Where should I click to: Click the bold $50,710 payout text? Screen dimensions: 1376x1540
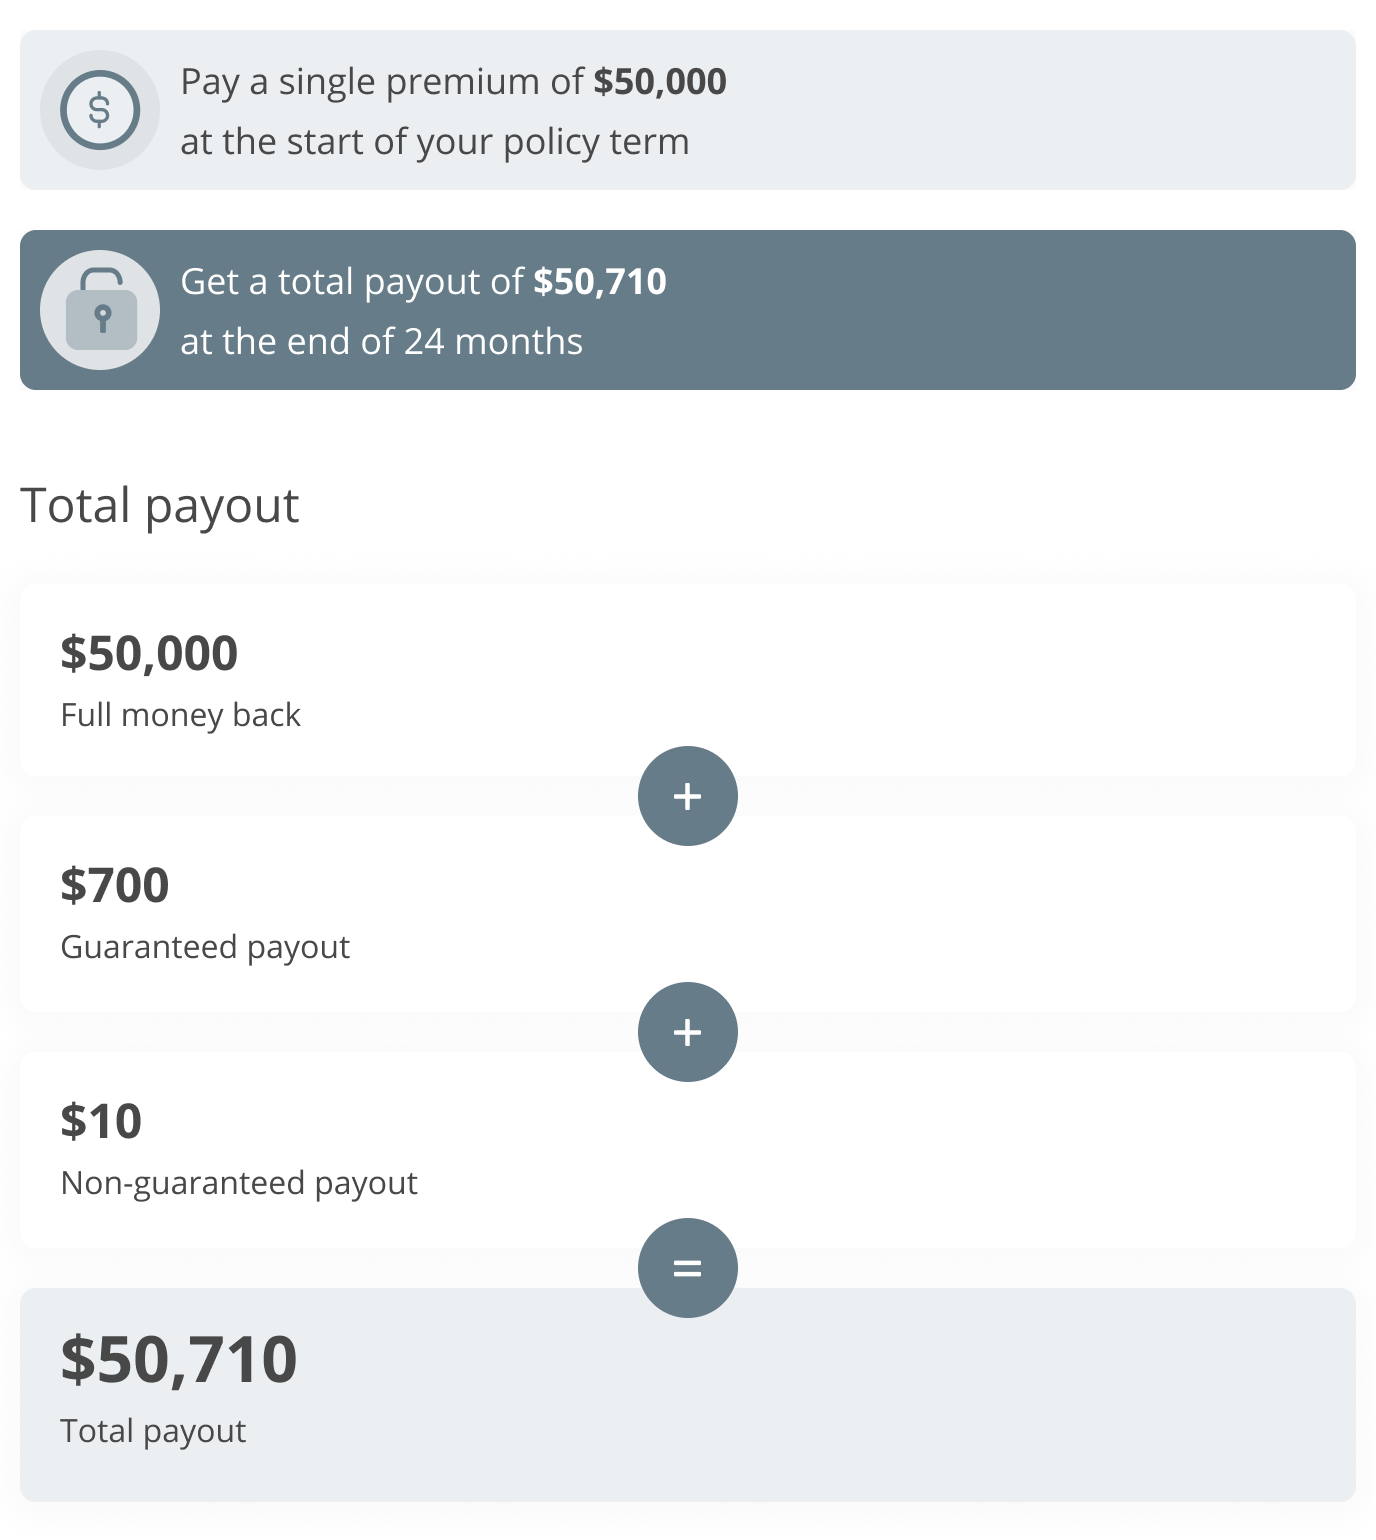pyautogui.click(x=601, y=283)
